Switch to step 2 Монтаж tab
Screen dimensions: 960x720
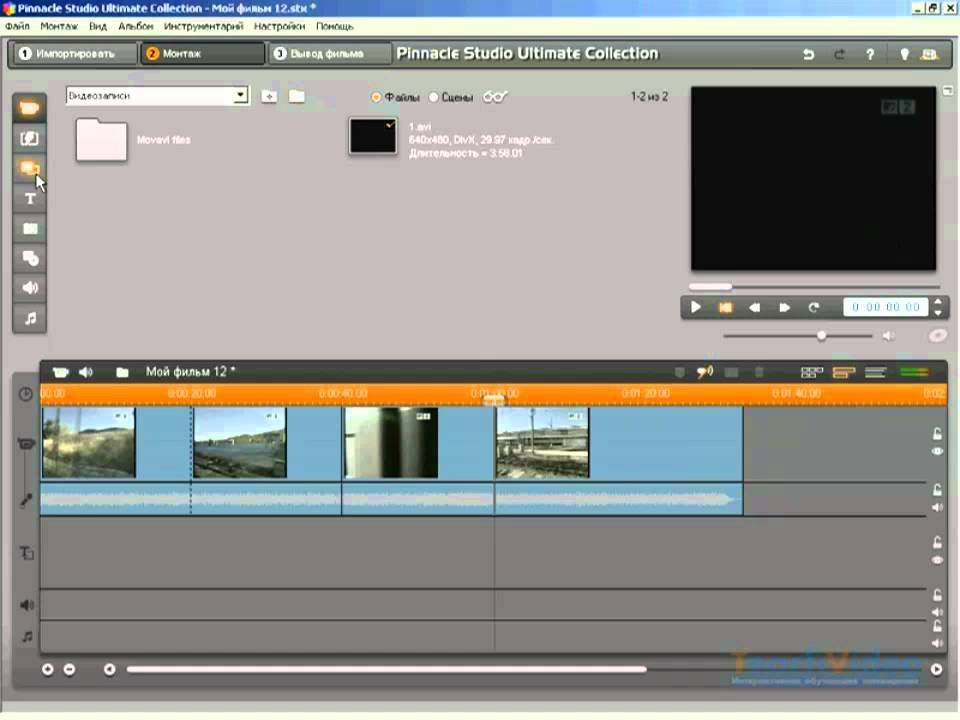[203, 54]
